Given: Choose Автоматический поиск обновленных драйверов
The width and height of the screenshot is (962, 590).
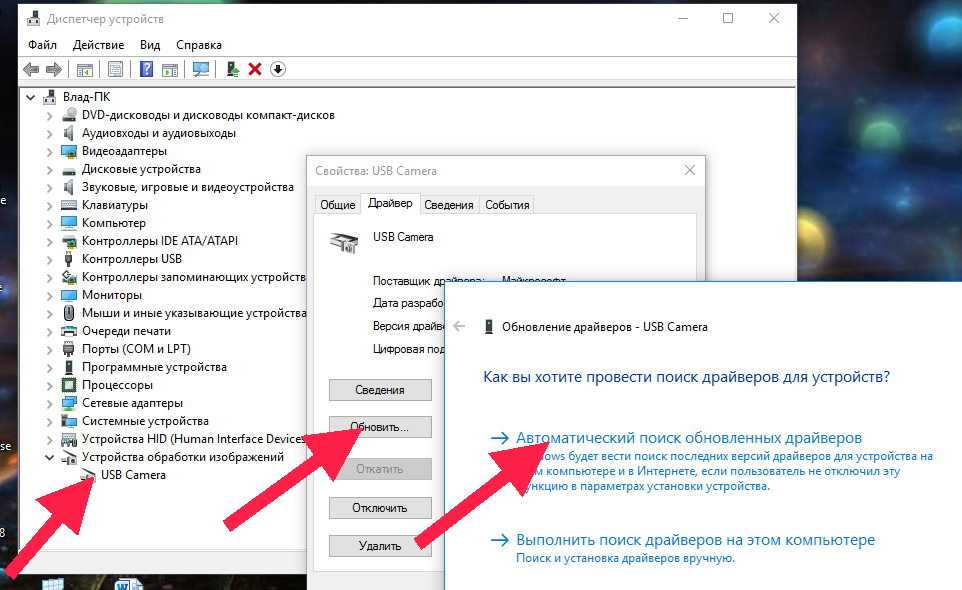Looking at the screenshot, I should click(x=688, y=438).
